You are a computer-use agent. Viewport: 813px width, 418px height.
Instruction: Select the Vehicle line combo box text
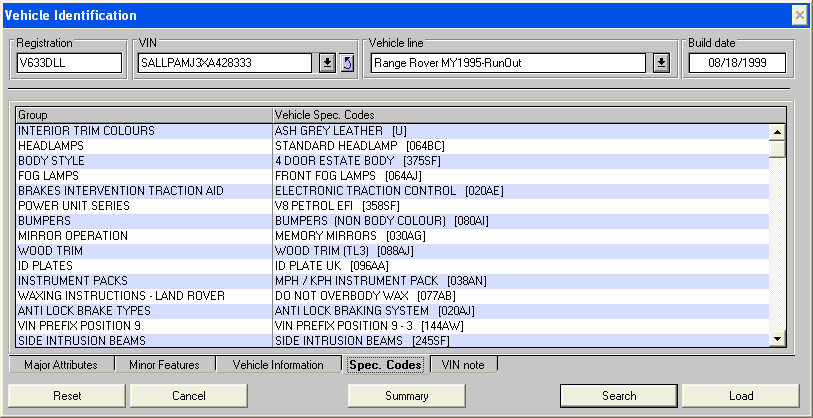(x=508, y=63)
